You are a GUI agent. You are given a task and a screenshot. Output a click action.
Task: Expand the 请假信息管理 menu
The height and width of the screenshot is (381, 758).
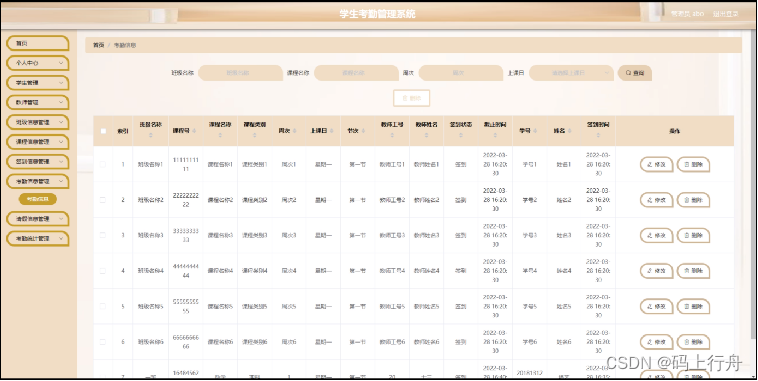click(x=38, y=219)
